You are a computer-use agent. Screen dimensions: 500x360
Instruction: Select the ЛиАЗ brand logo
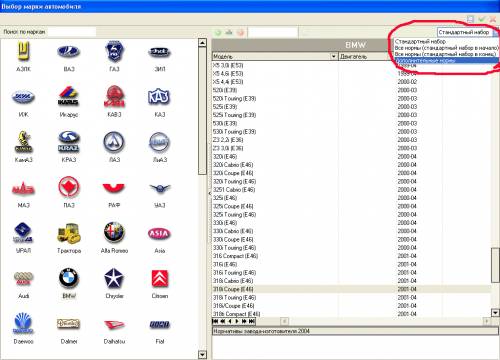159,142
